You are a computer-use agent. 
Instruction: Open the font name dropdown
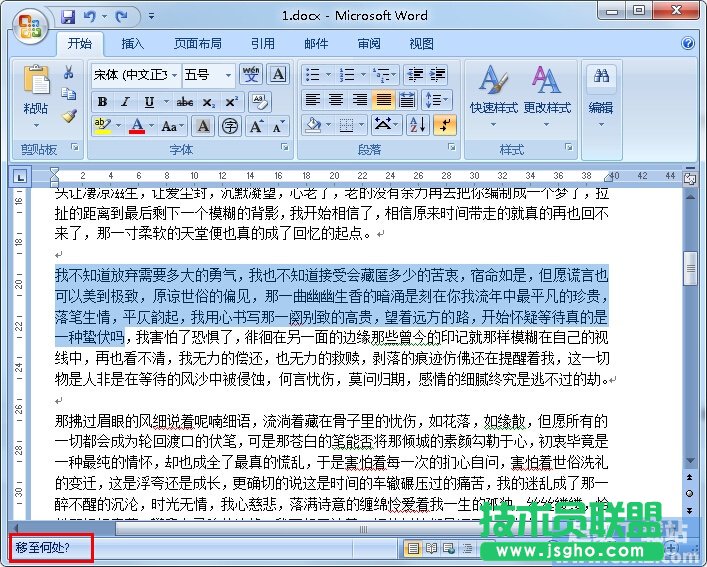point(173,76)
